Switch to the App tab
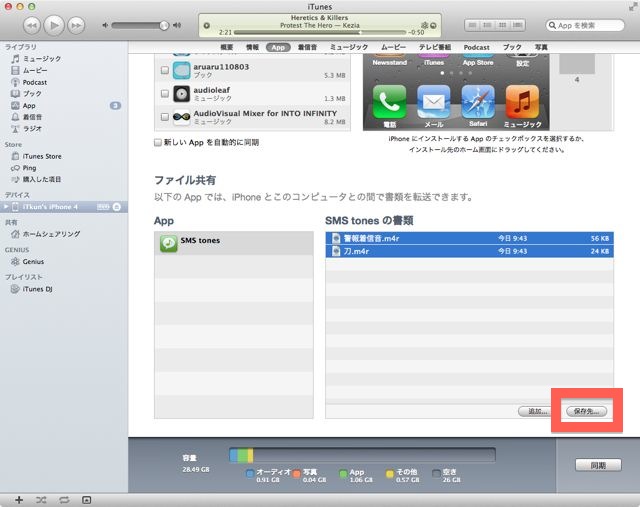 pos(278,47)
